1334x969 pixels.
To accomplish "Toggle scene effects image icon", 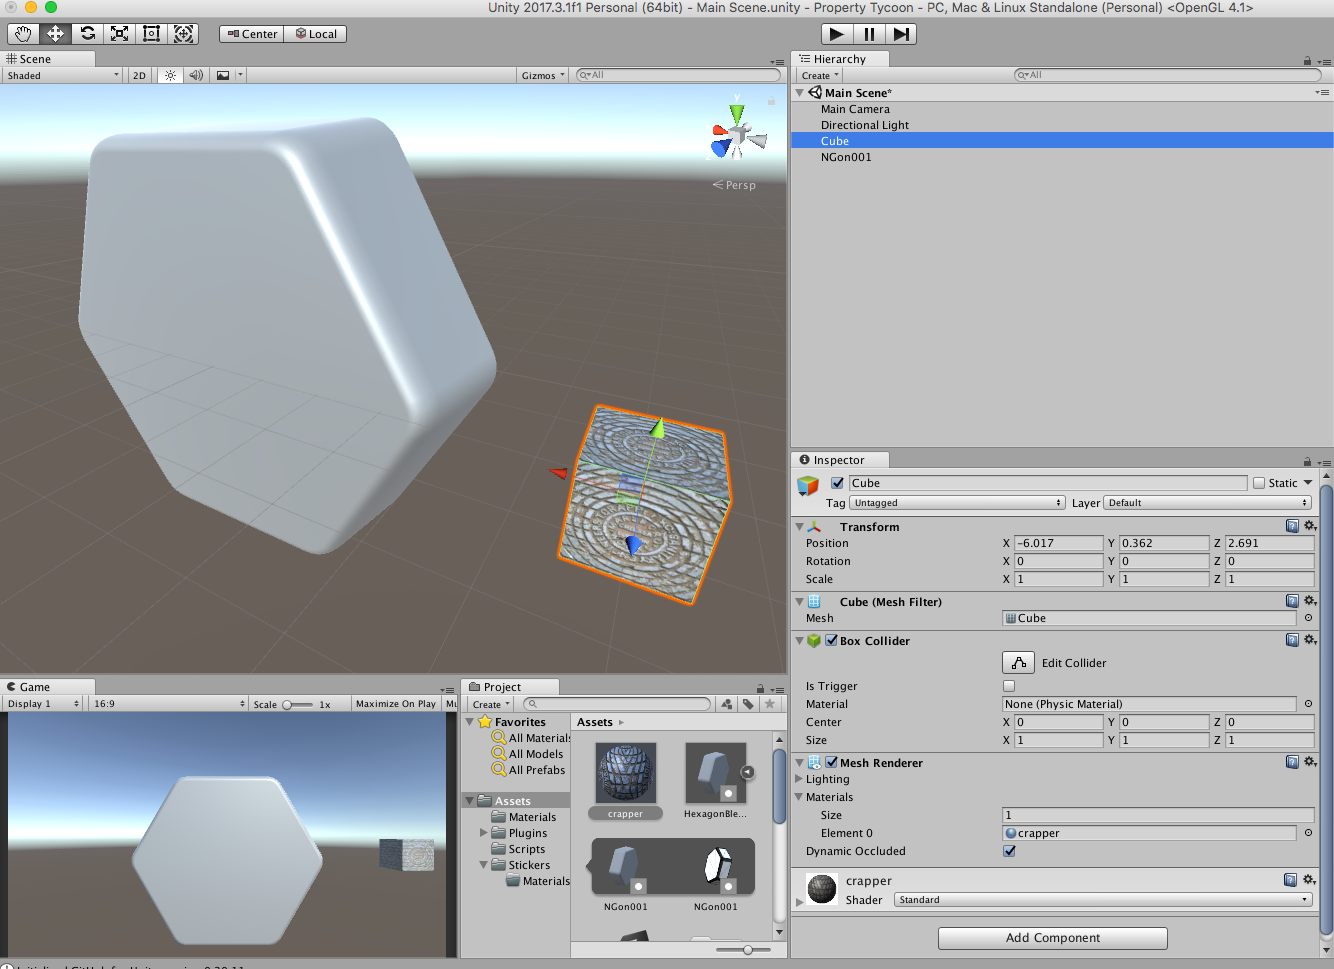I will coord(223,75).
